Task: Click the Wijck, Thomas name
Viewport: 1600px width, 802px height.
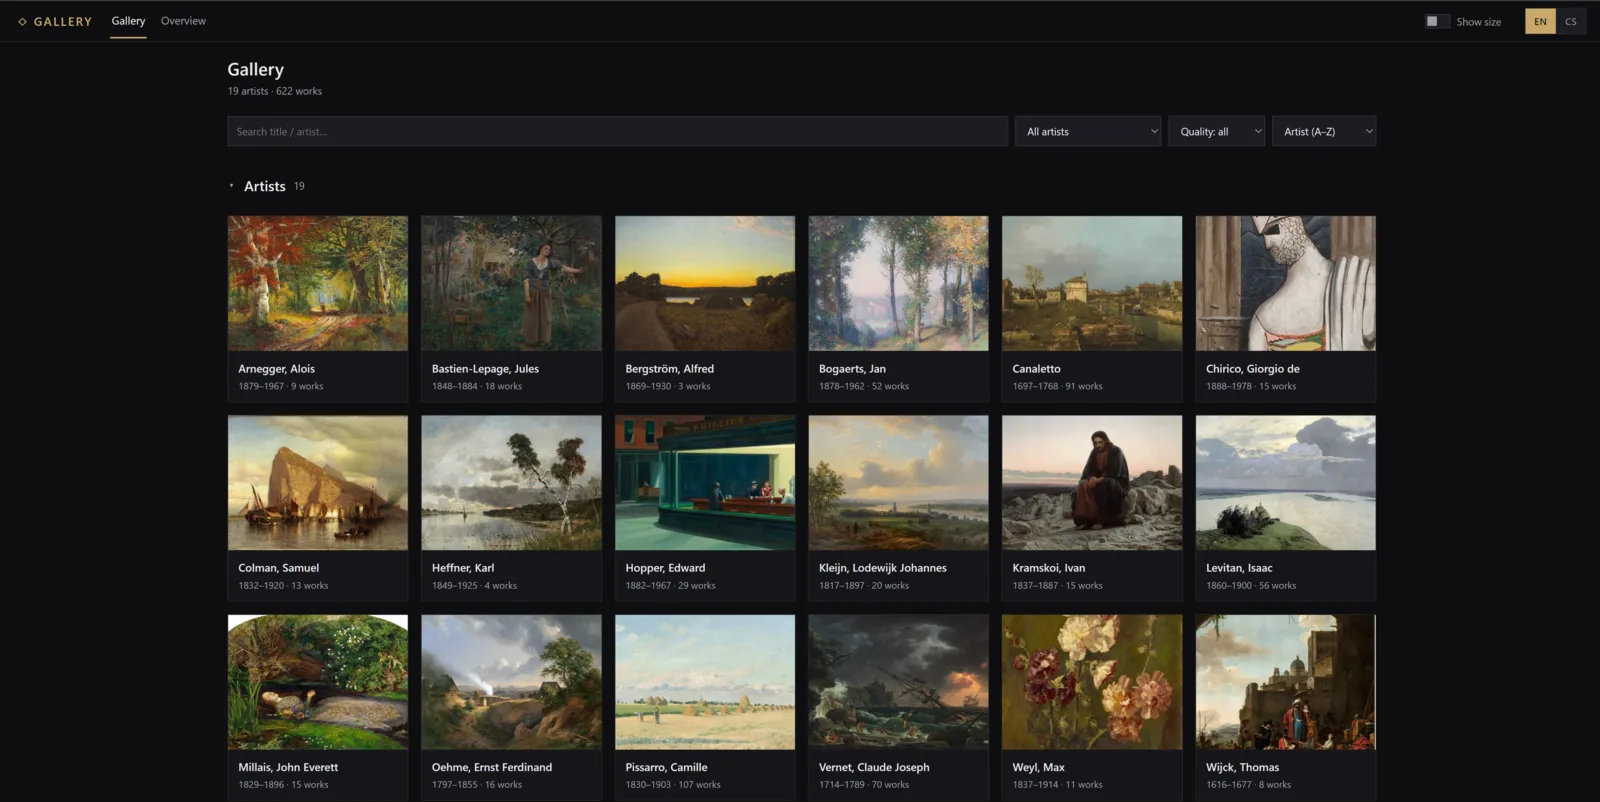Action: [1242, 767]
